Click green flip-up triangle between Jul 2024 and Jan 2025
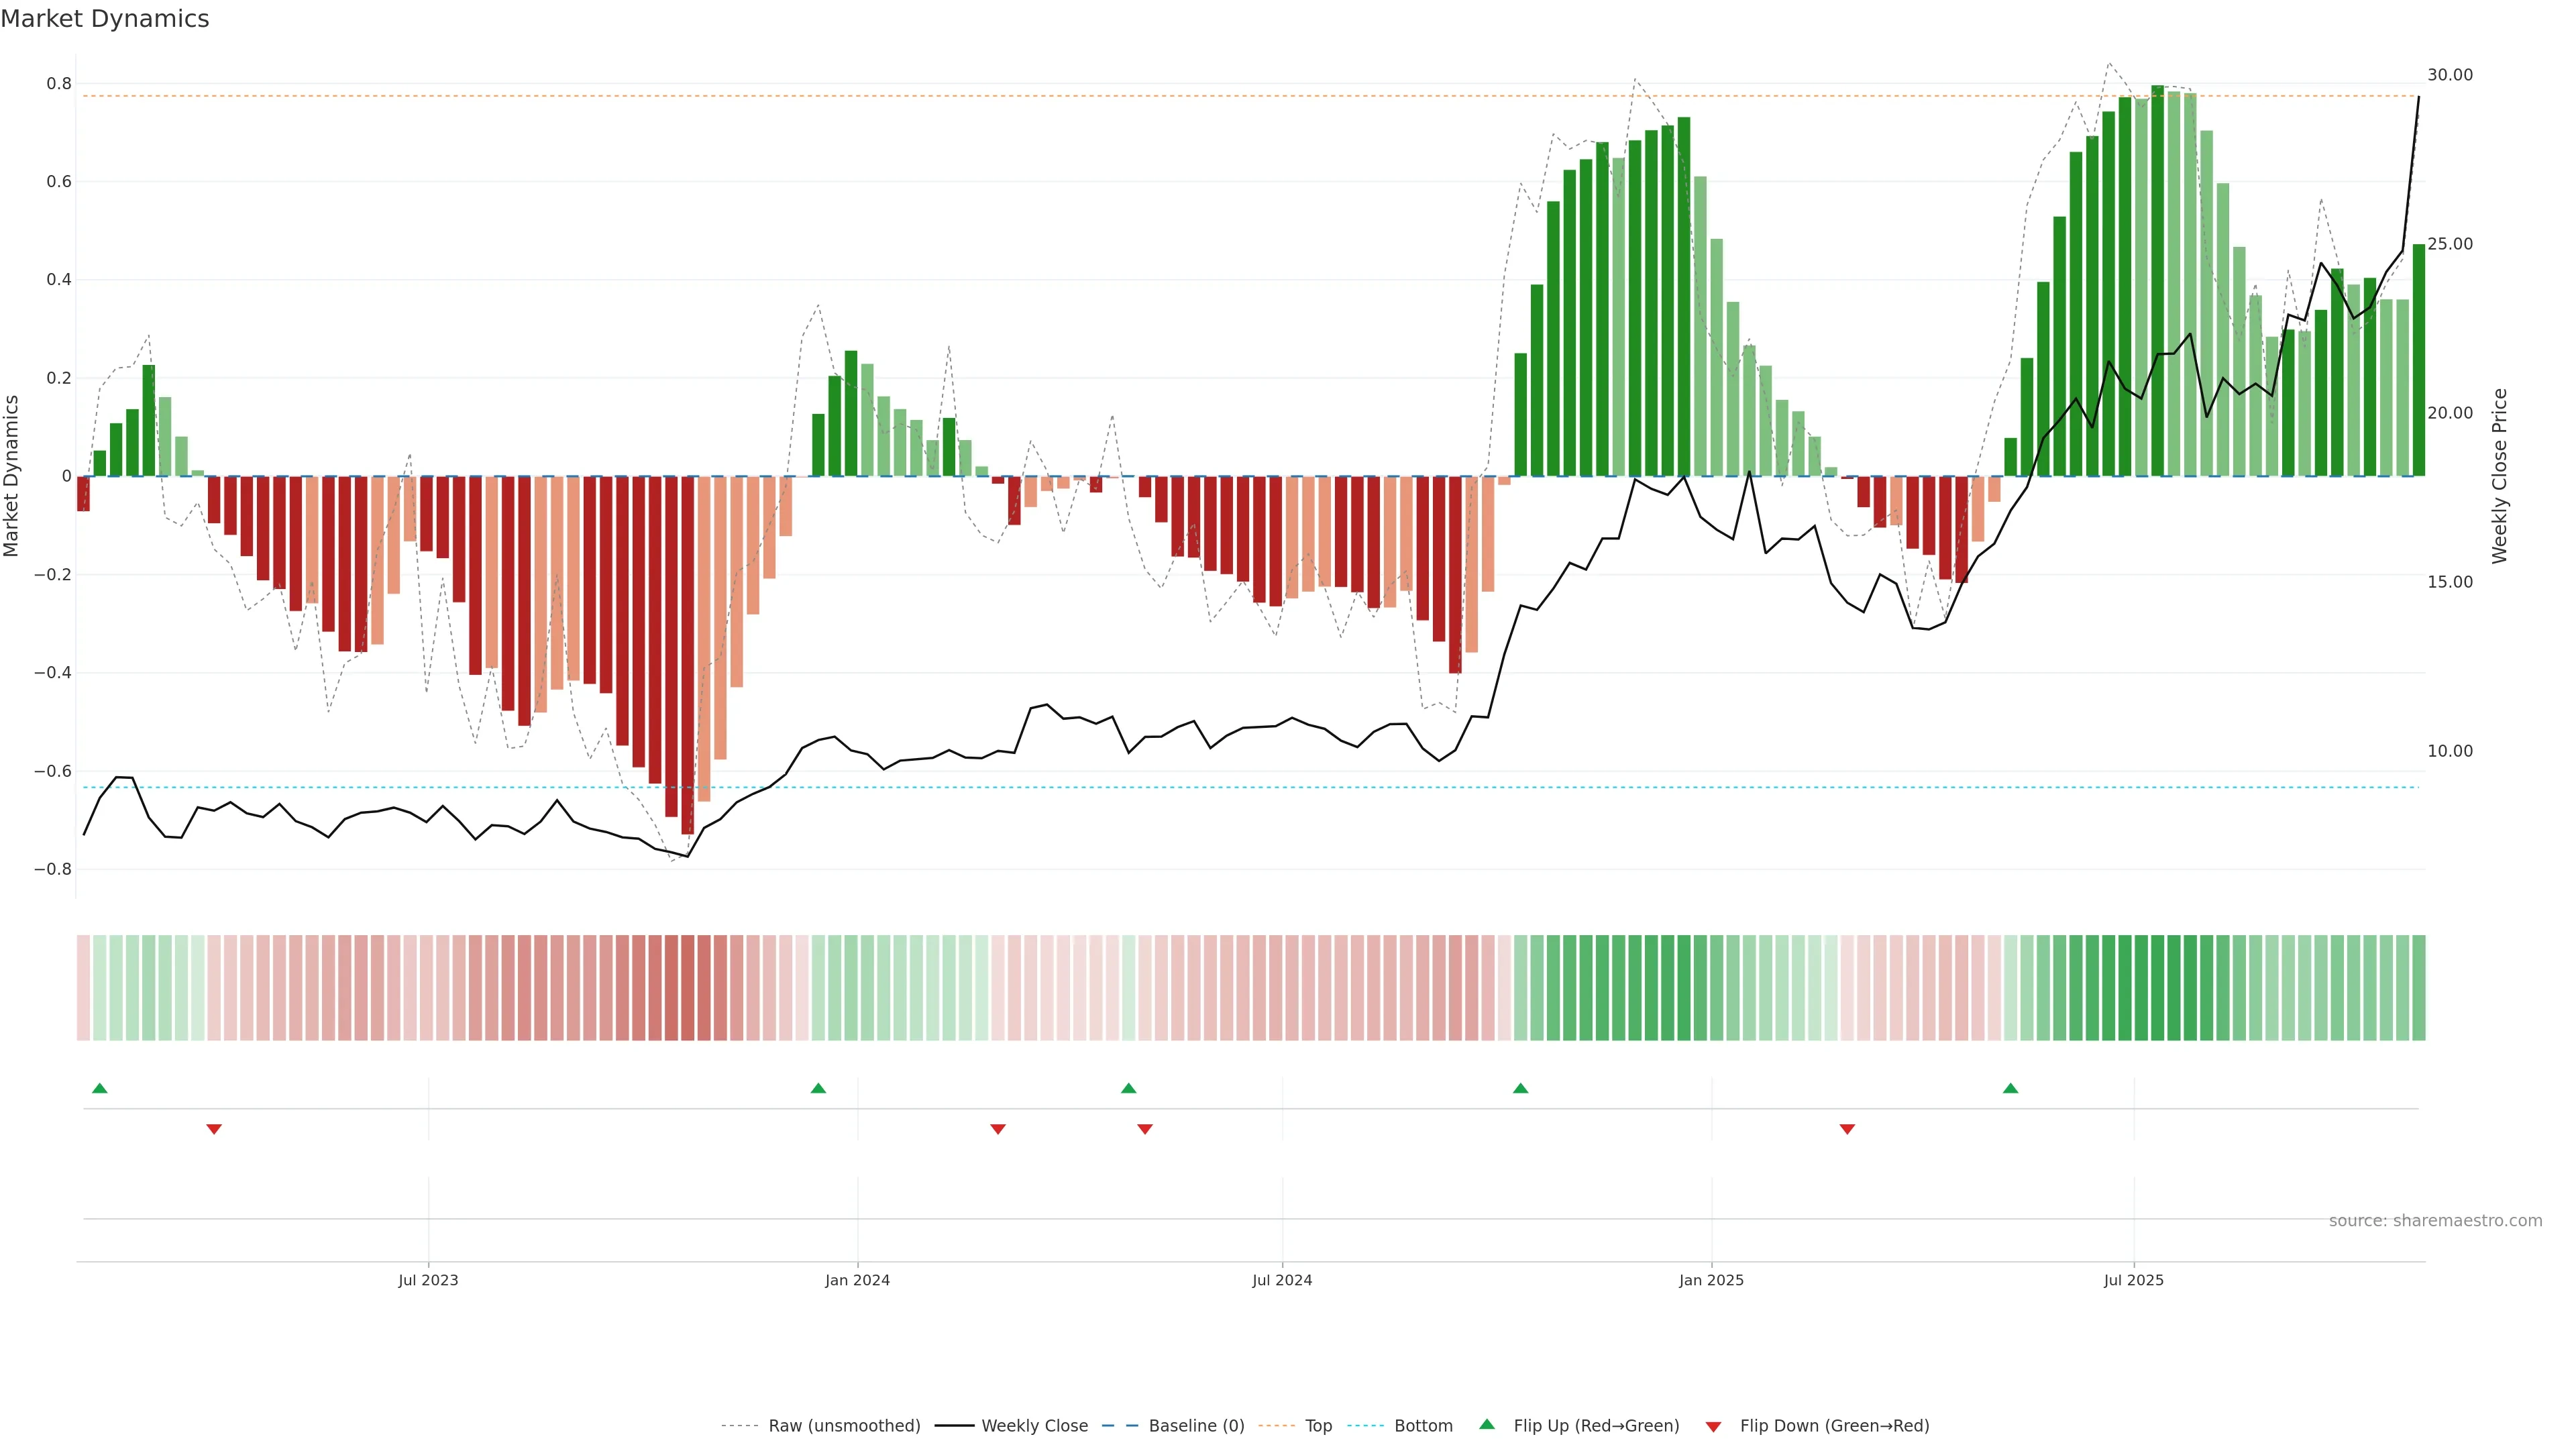The image size is (2576, 1449). click(x=1520, y=1088)
